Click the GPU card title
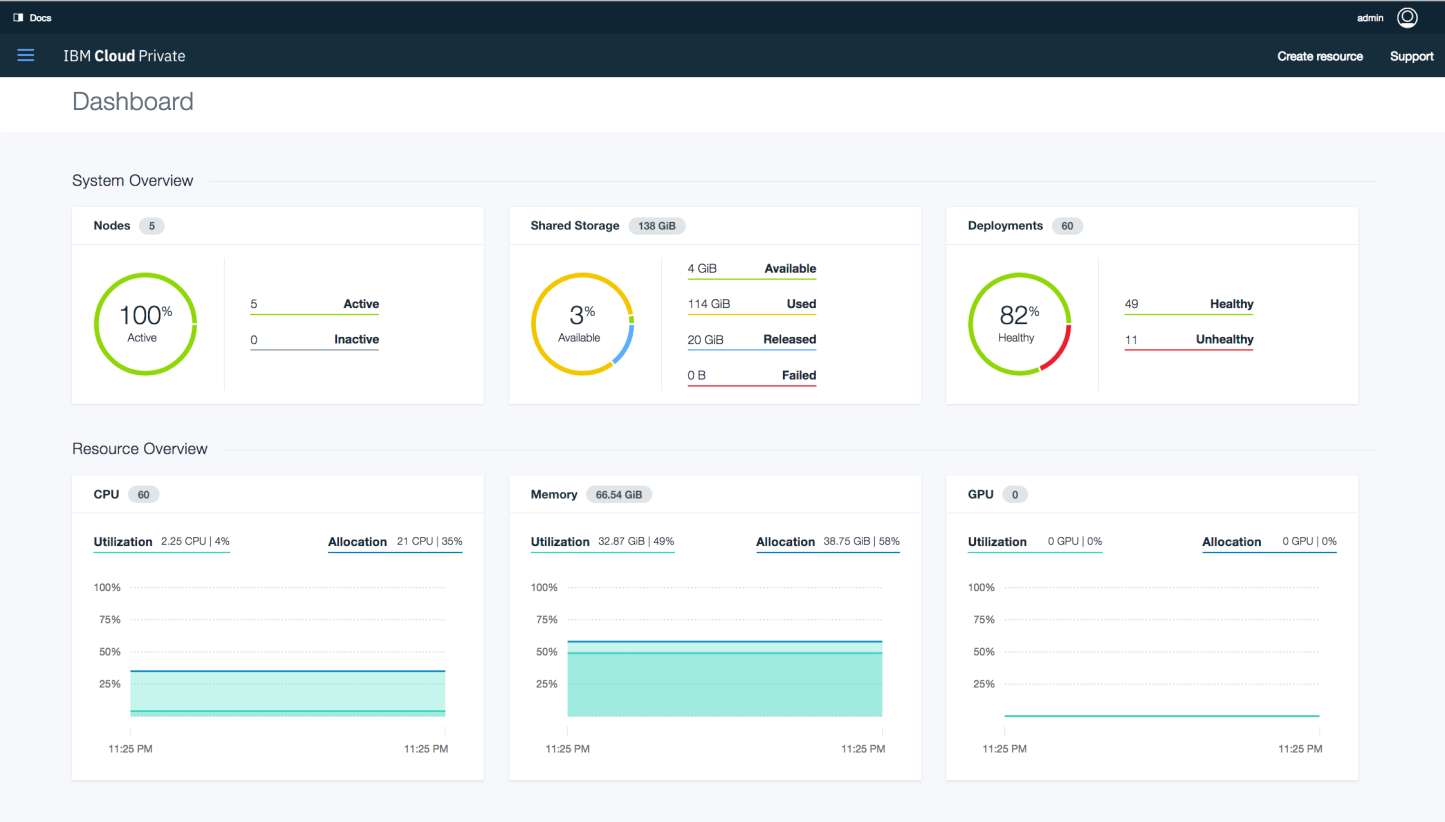 point(981,494)
